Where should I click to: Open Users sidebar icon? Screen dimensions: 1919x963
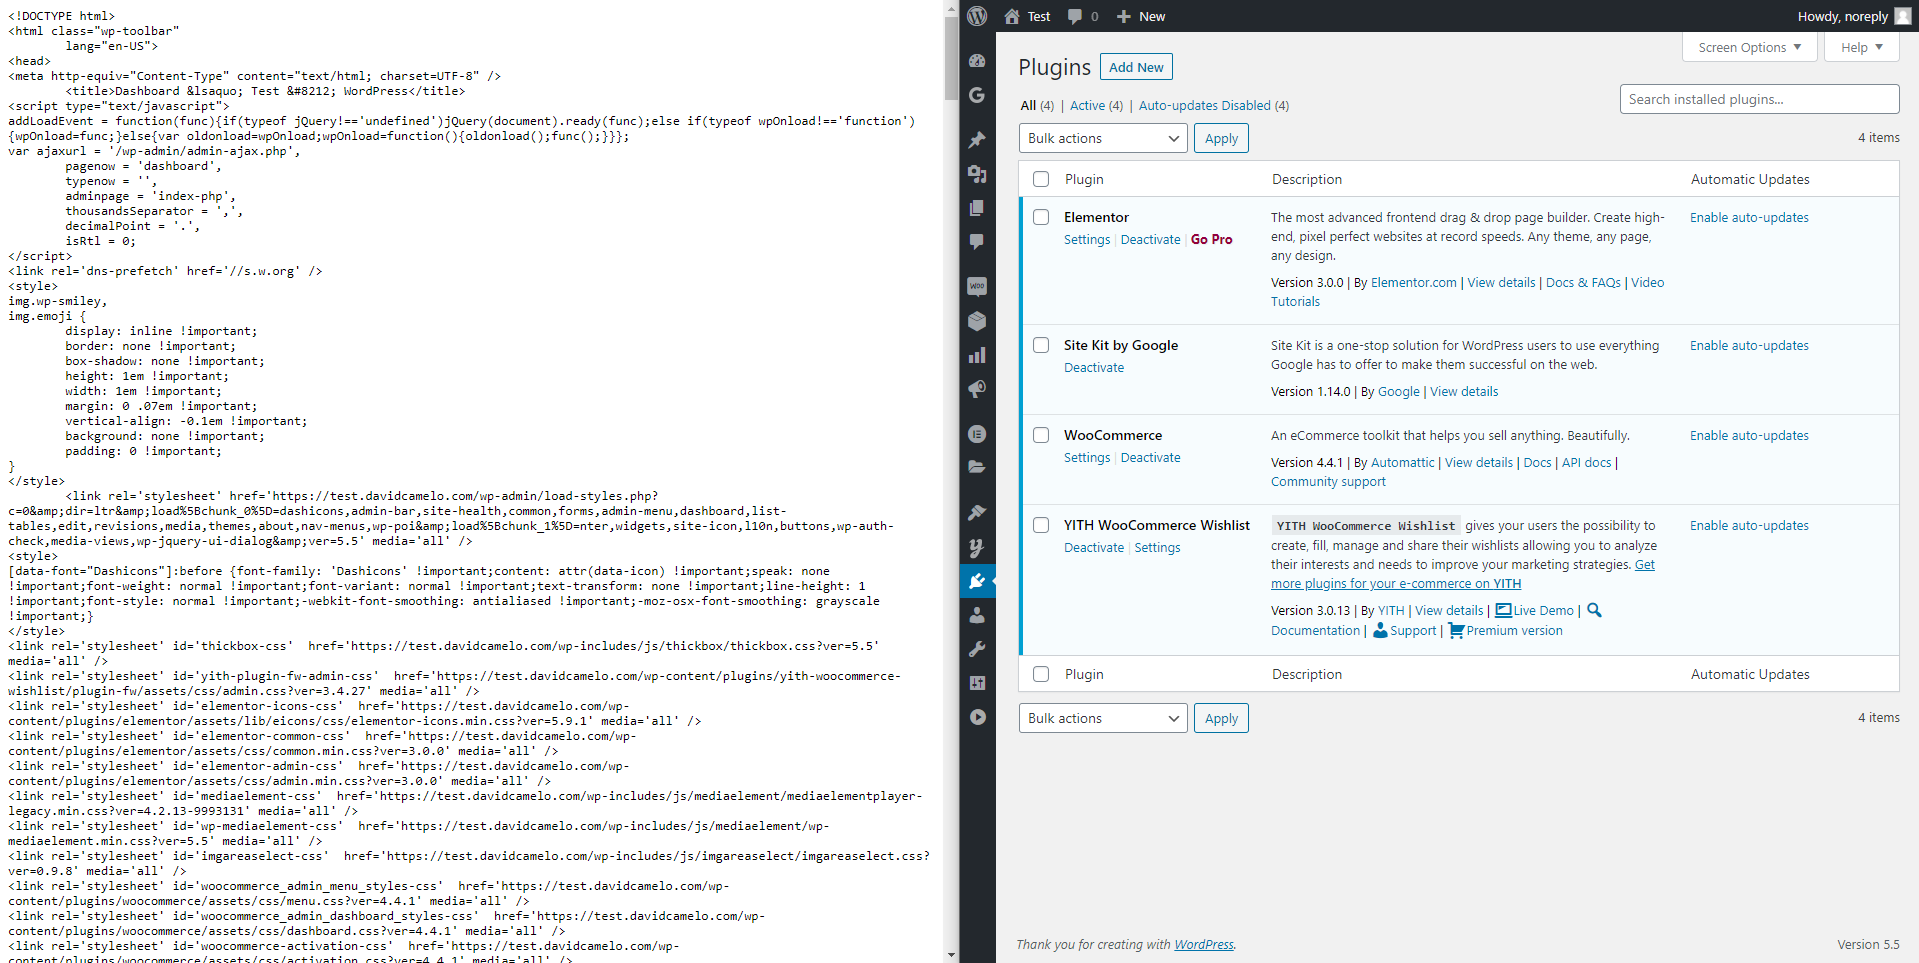click(977, 615)
